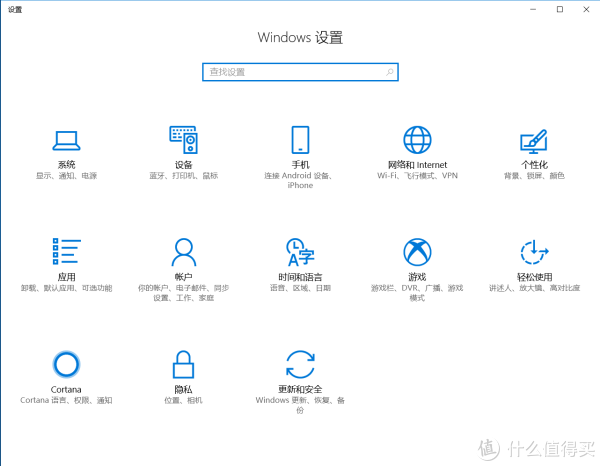Click the 网络和 Internet label
This screenshot has height=466, width=600.
pyautogui.click(x=417, y=165)
